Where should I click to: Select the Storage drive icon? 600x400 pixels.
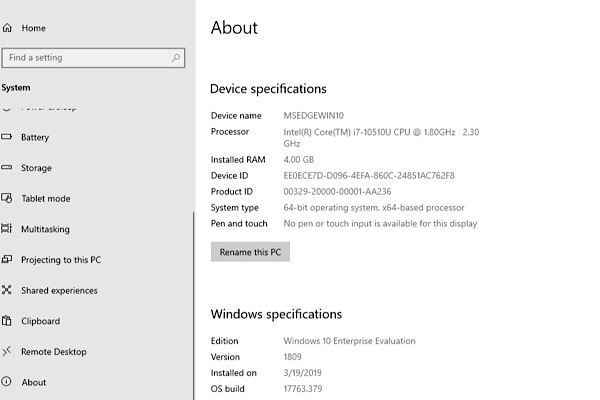pos(7,168)
